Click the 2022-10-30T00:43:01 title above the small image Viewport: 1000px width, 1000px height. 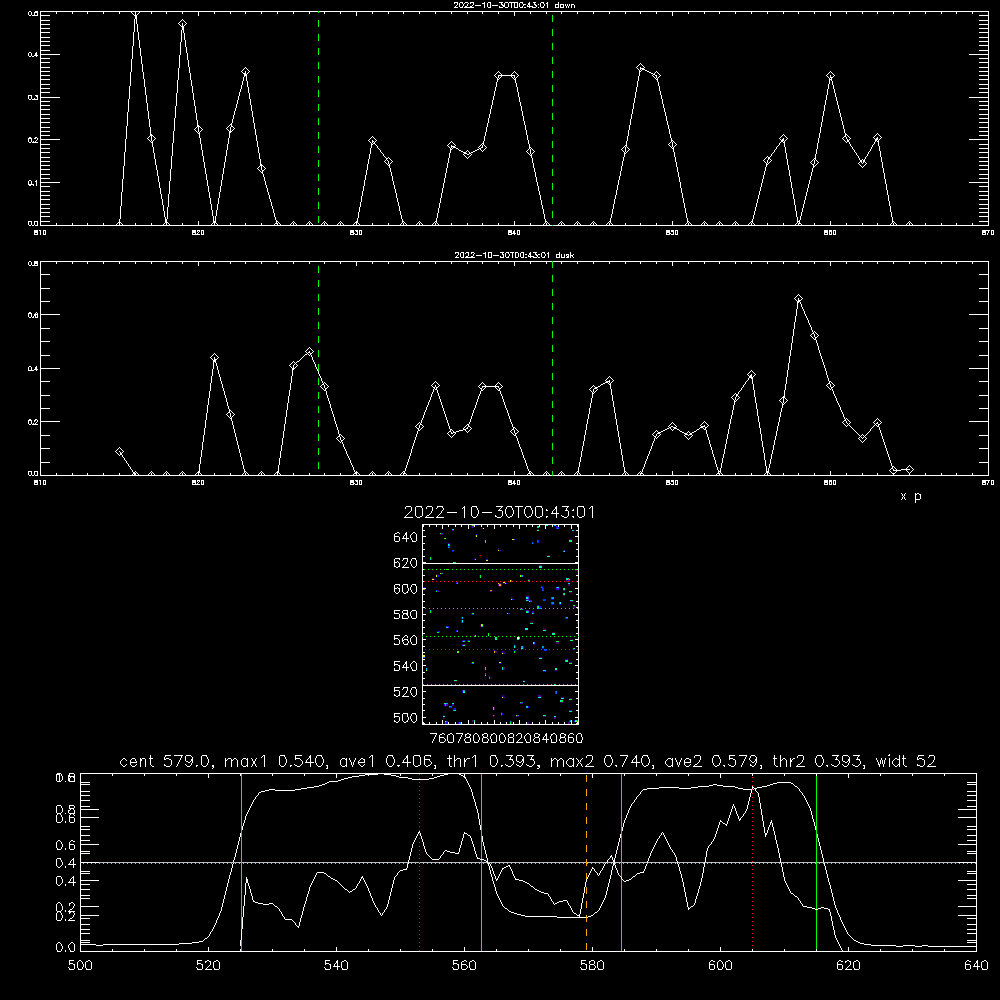499,512
